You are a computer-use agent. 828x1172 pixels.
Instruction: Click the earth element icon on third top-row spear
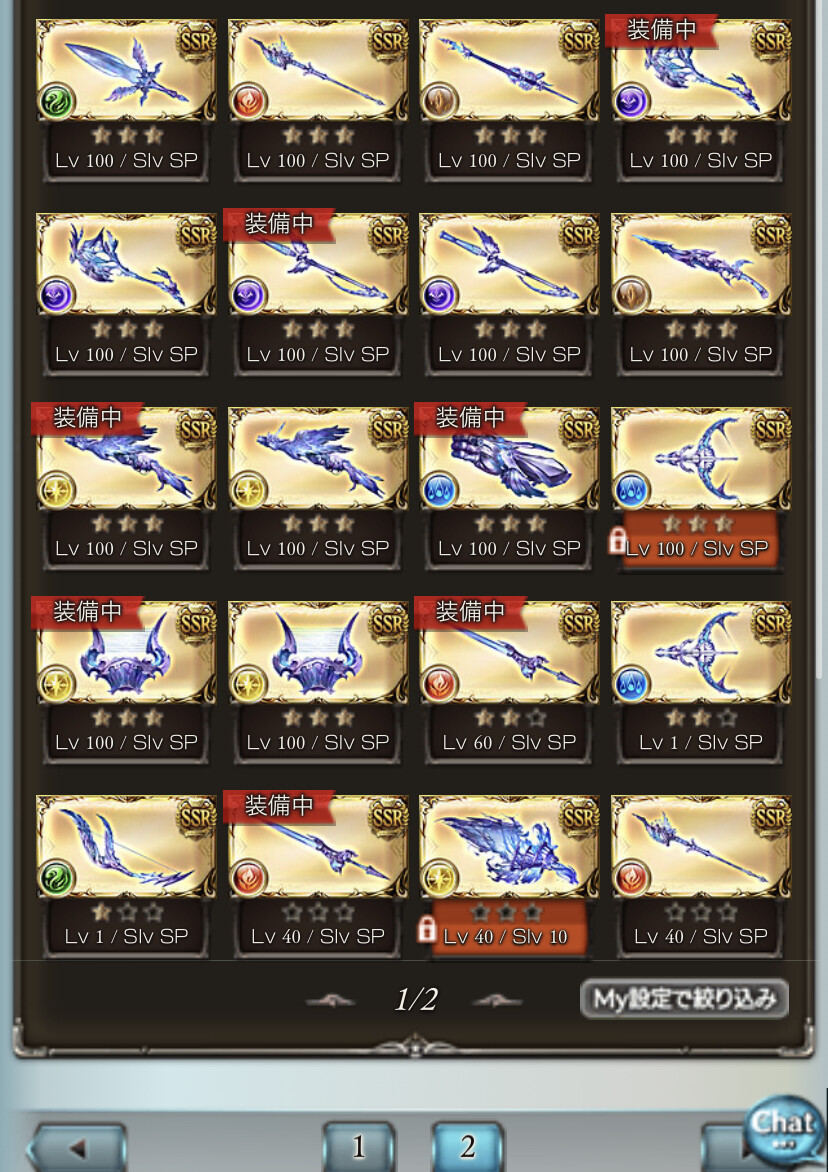(439, 102)
